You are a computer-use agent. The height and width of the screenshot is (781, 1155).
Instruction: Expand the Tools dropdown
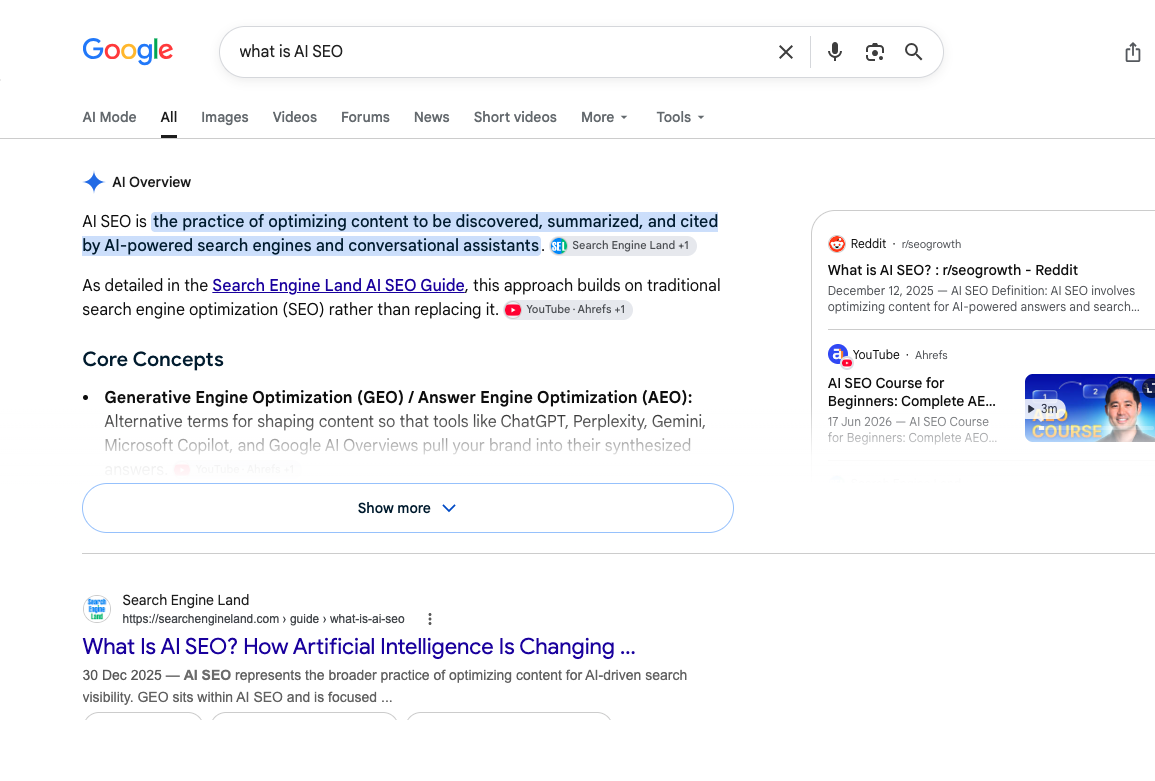(680, 117)
